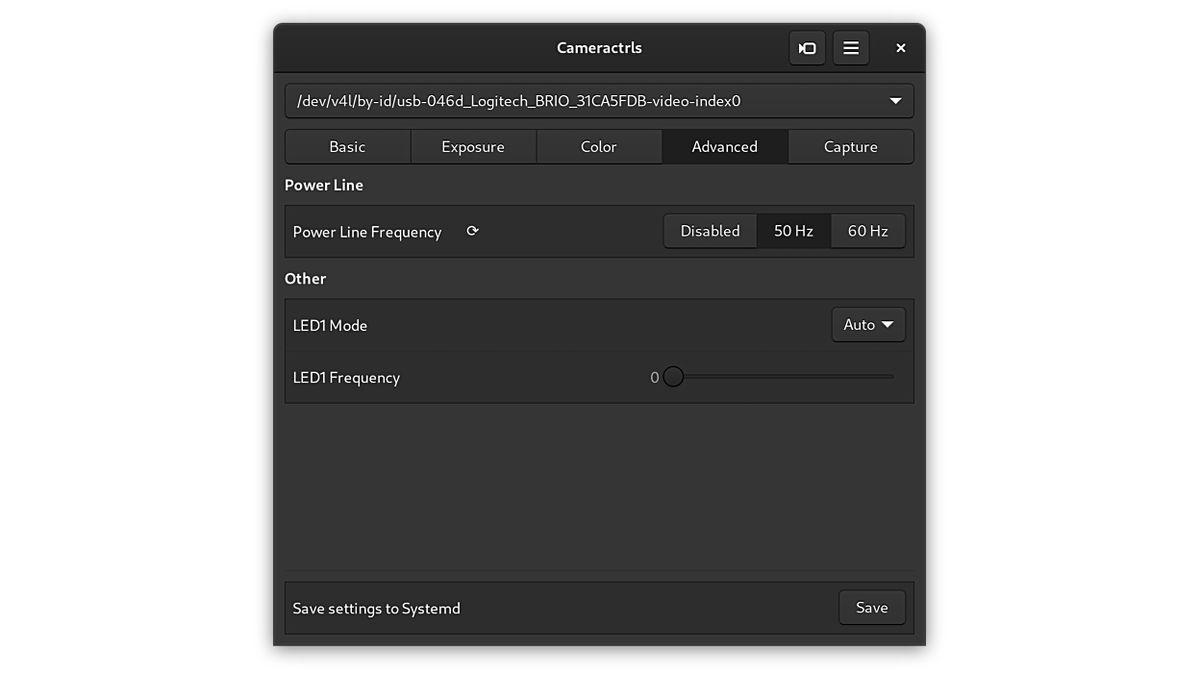Set LED1 Frequency by clicking slider track
The height and width of the screenshot is (675, 1200).
click(790, 377)
